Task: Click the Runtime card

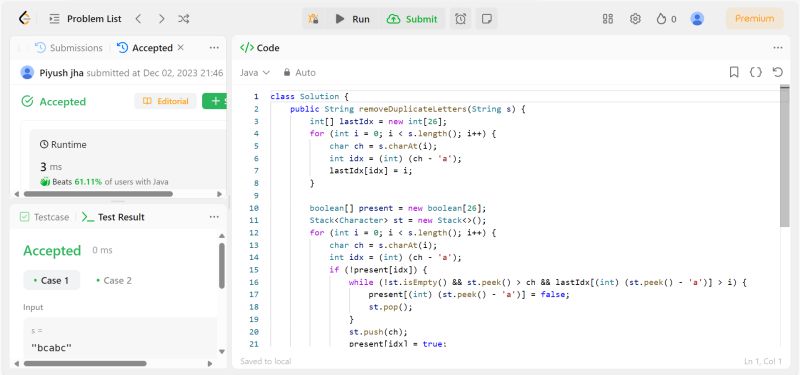Action: pyautogui.click(x=128, y=158)
